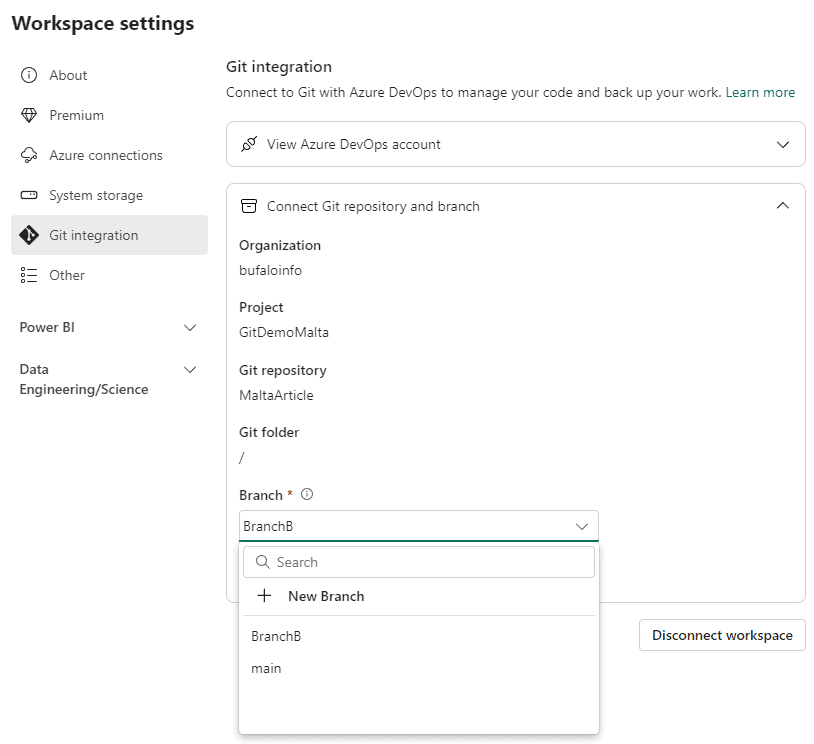The image size is (814, 744).
Task: Click the Workspace settings title
Action: tap(103, 23)
